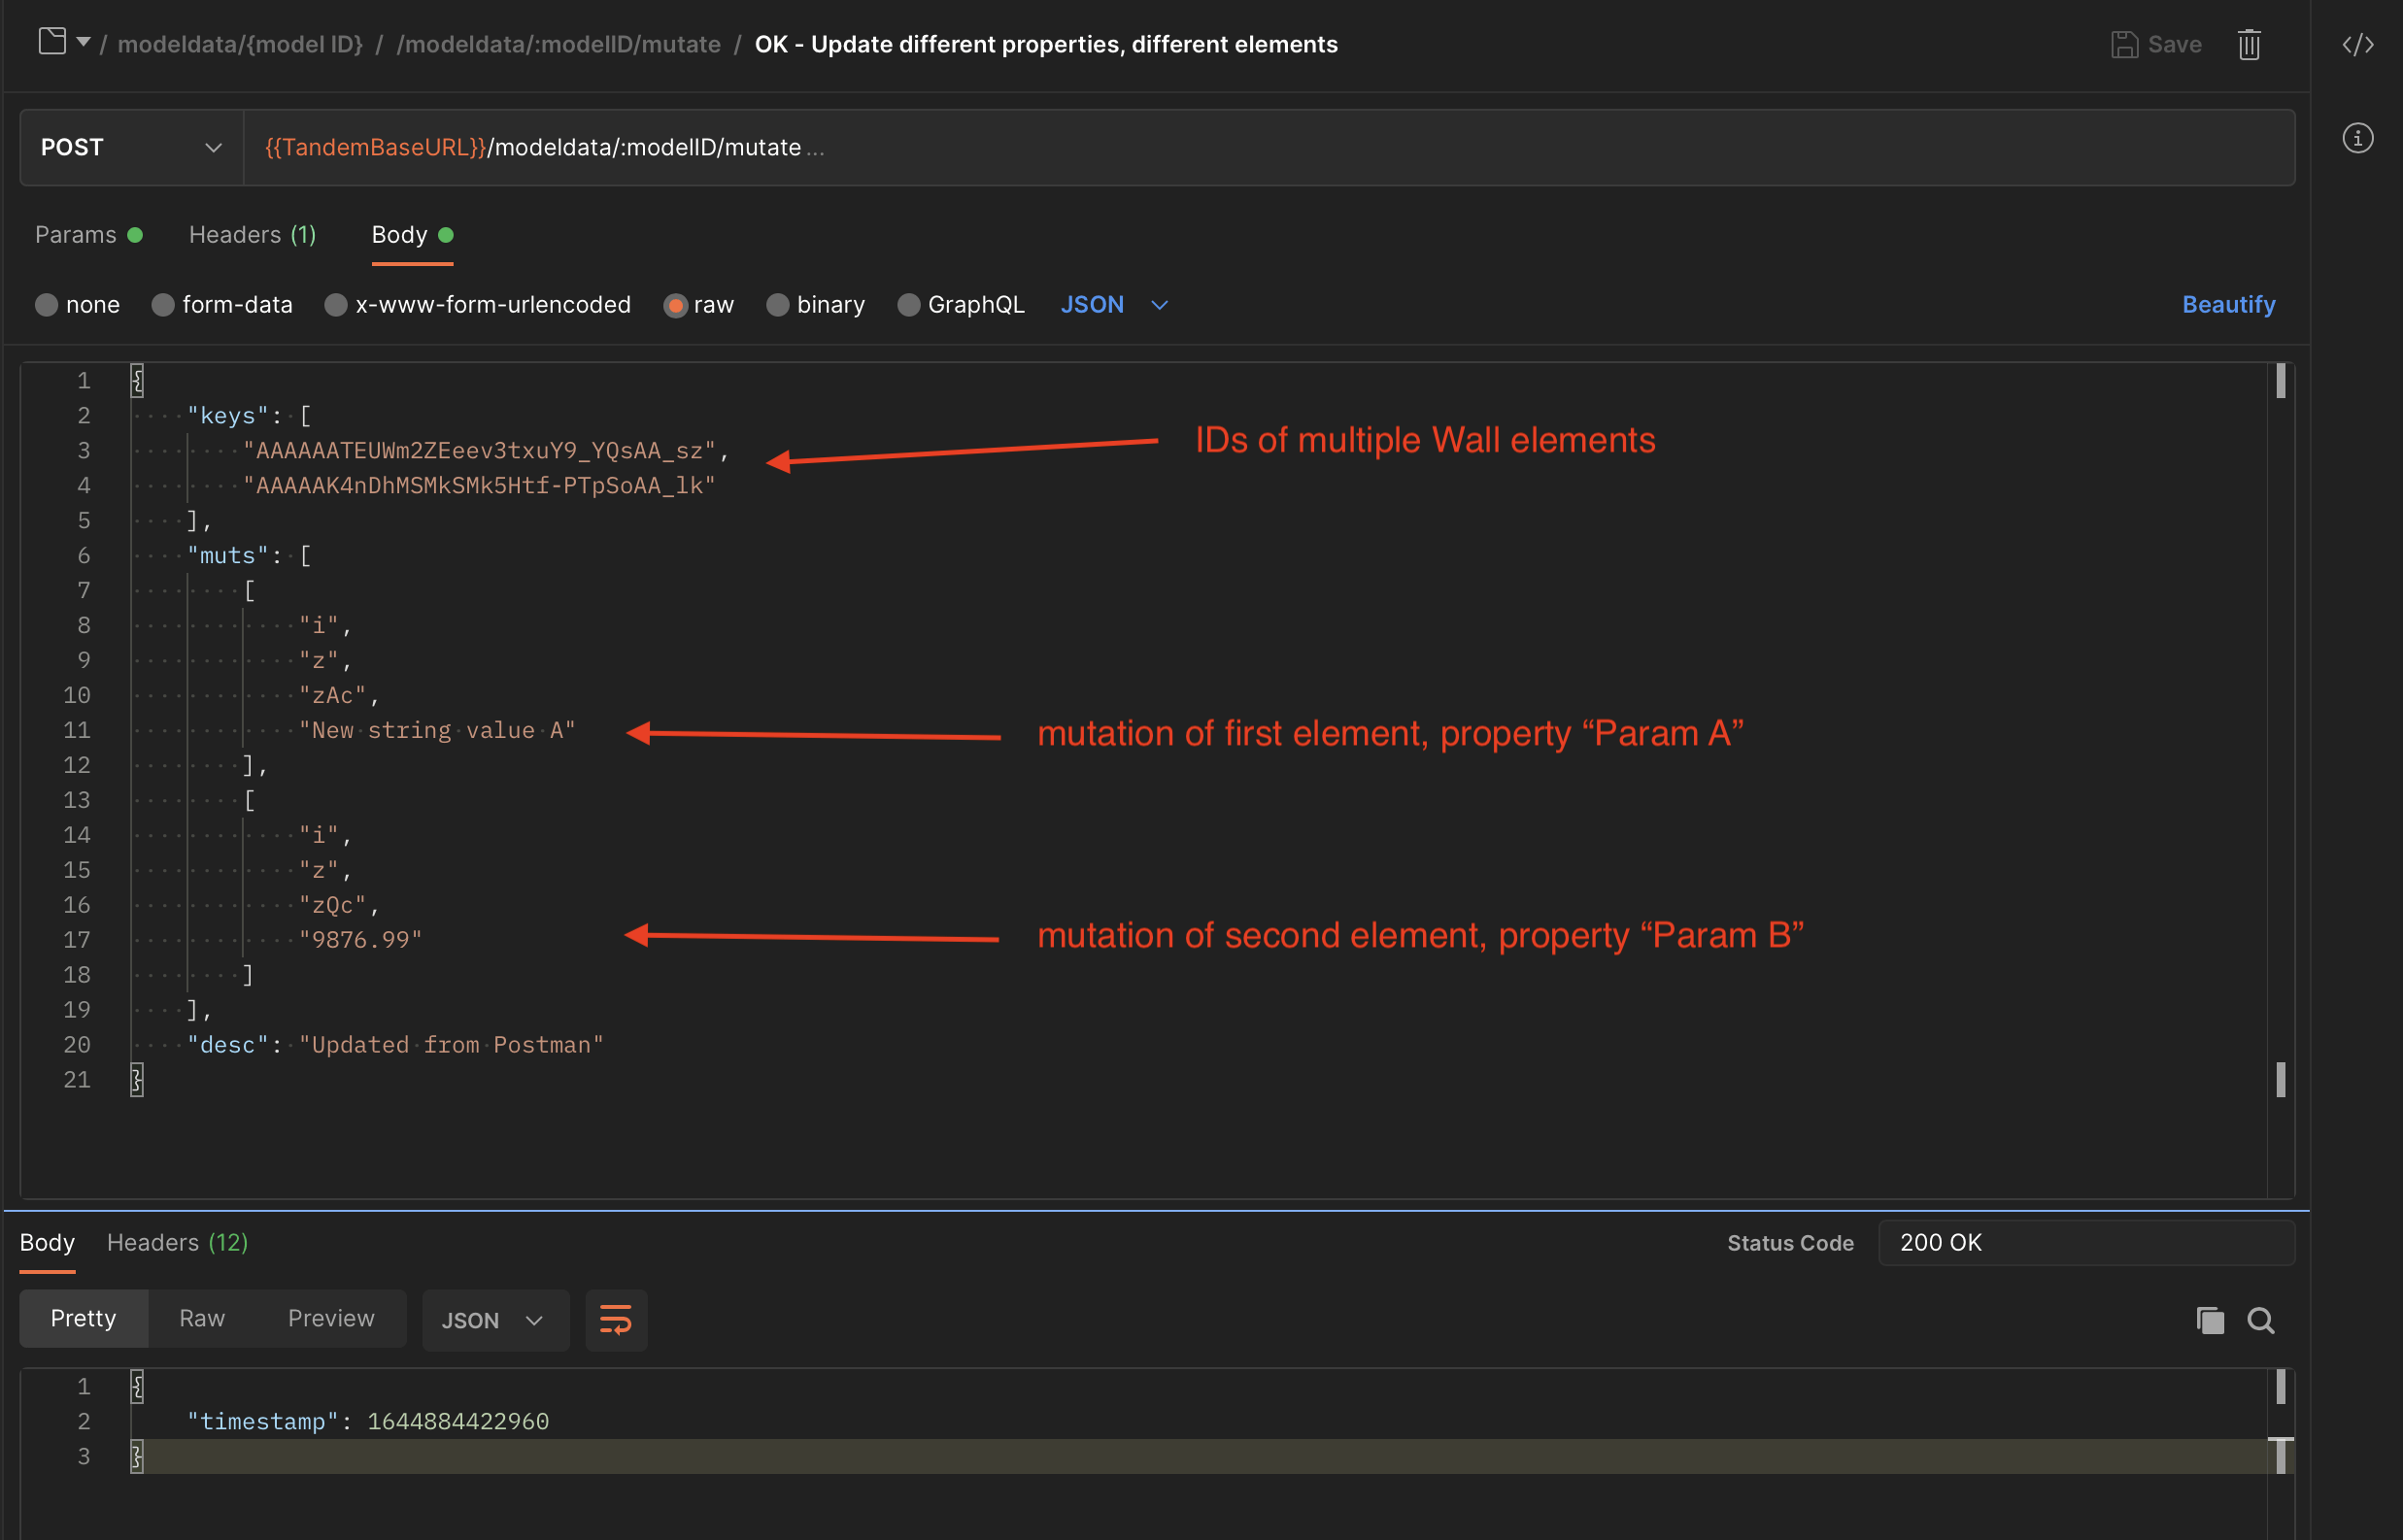
Task: Open the modeldata/{model ID} breadcrumb
Action: [x=240, y=44]
